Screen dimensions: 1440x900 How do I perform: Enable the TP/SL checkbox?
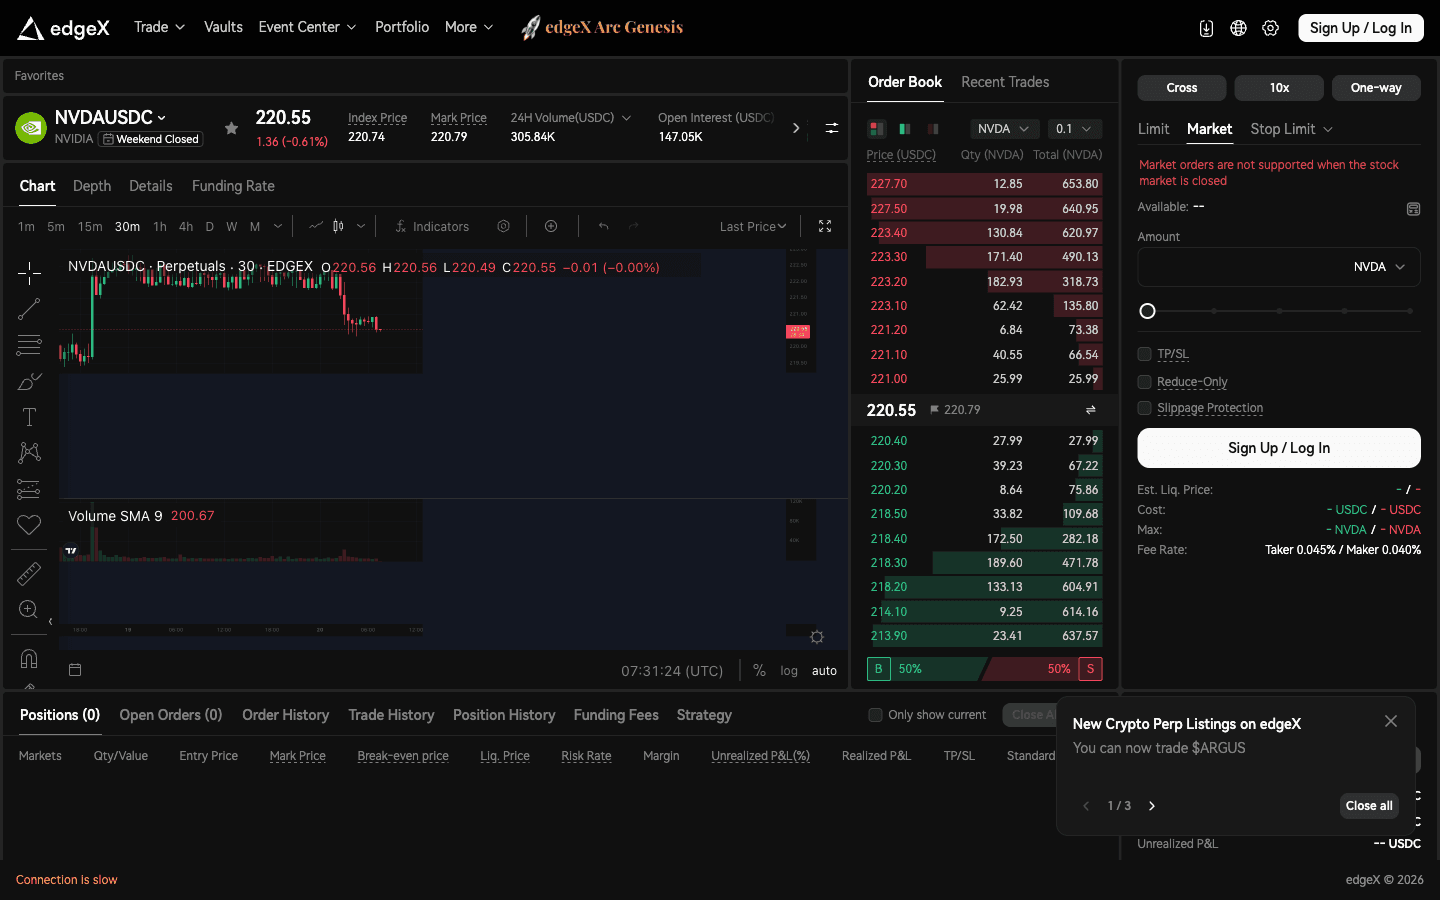click(1144, 354)
